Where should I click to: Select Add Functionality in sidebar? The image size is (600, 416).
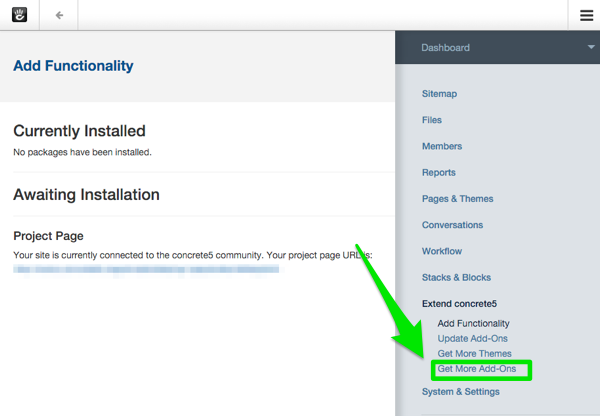coord(473,323)
